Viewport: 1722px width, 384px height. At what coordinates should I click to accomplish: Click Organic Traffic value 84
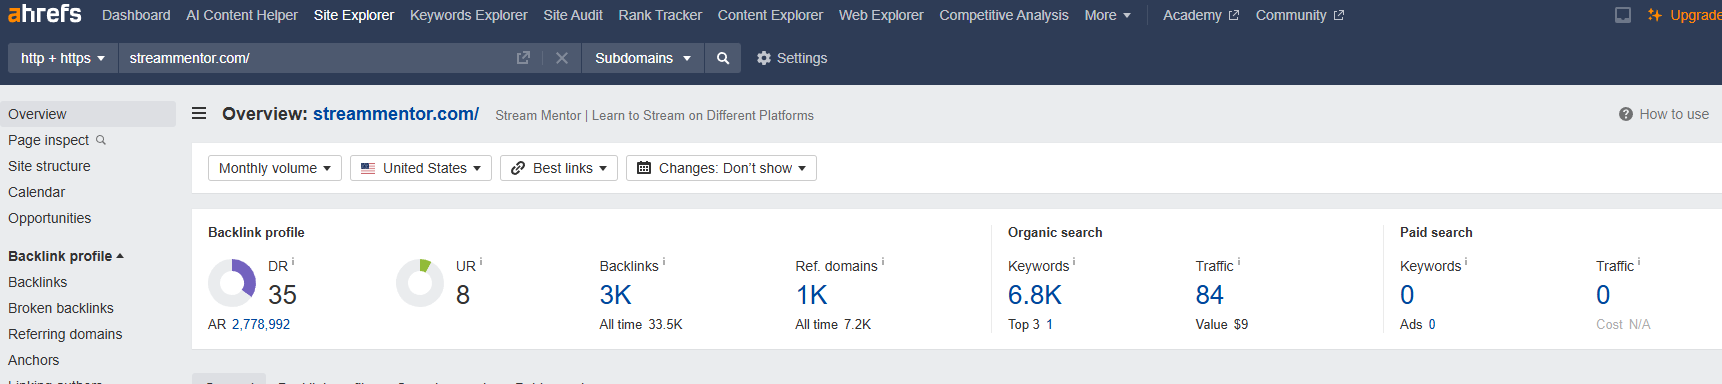click(x=1210, y=295)
